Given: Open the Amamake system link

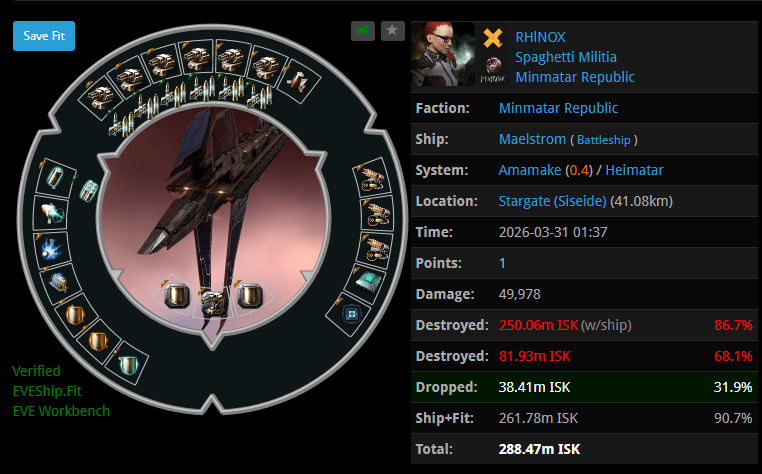Looking at the screenshot, I should [530, 170].
